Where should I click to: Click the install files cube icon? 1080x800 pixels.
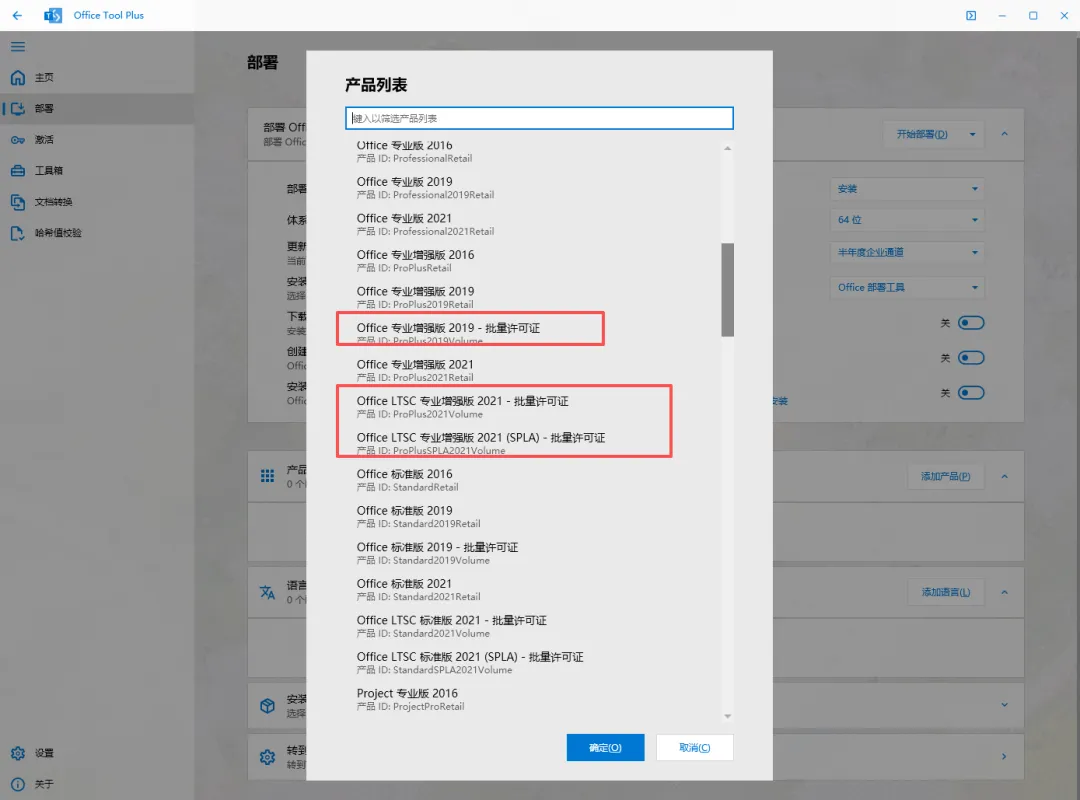pos(267,706)
